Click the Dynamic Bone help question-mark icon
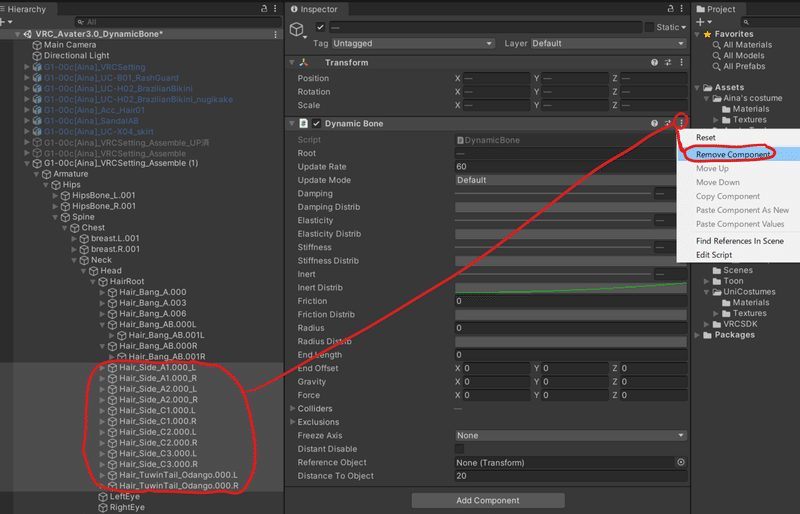This screenshot has width=800, height=514. pos(654,124)
